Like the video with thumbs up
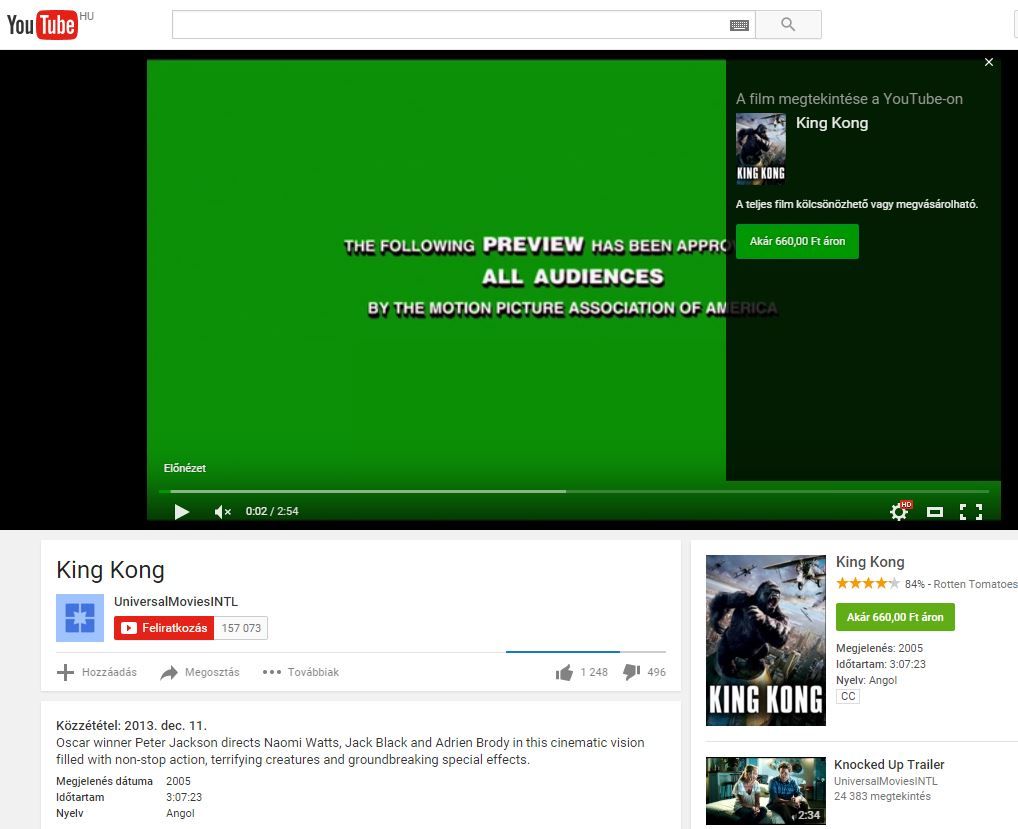Viewport: 1018px width, 829px height. tap(582, 673)
